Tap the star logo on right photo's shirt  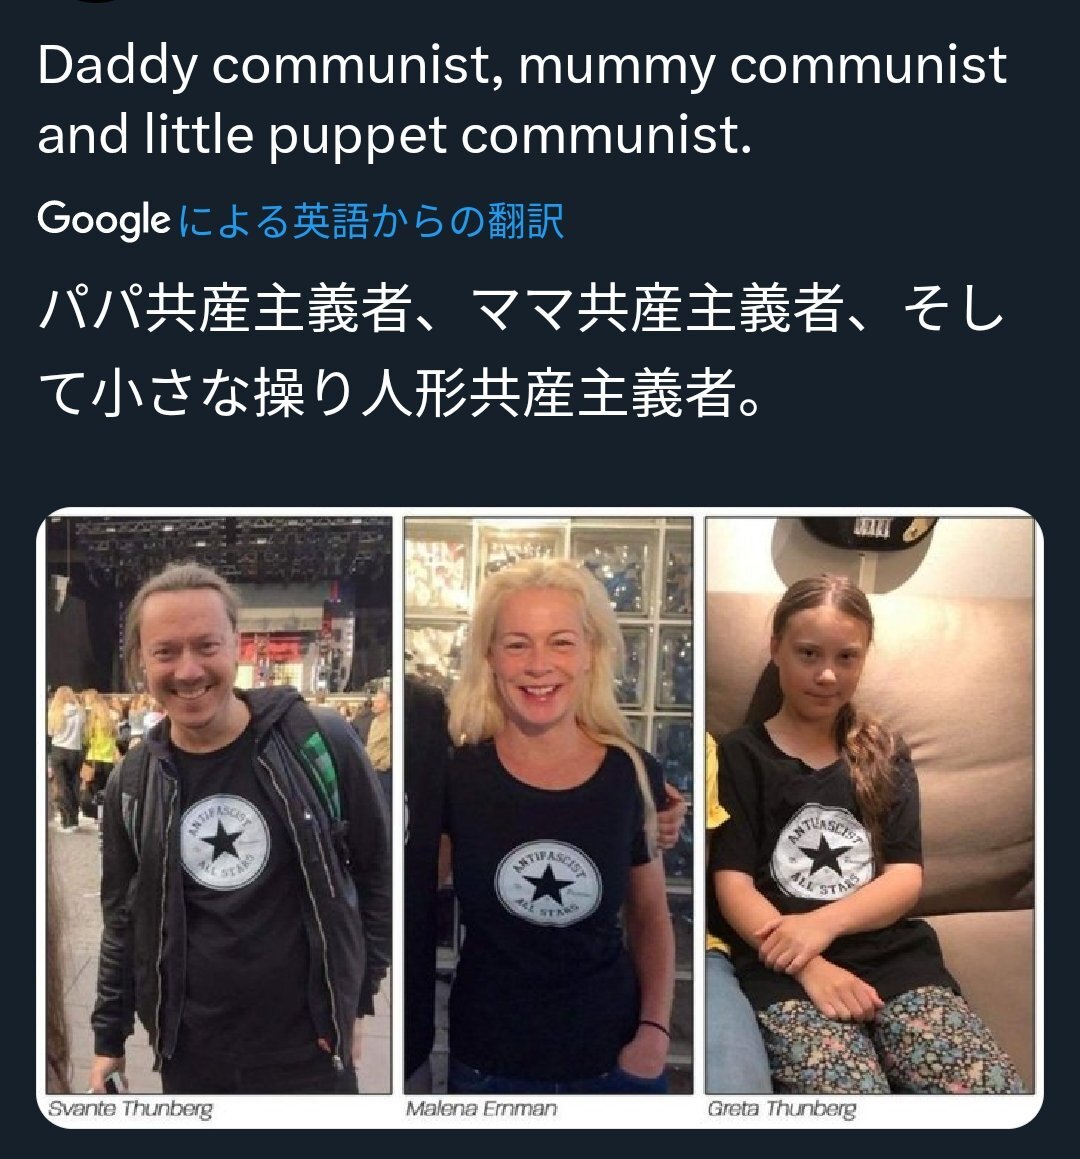click(822, 852)
